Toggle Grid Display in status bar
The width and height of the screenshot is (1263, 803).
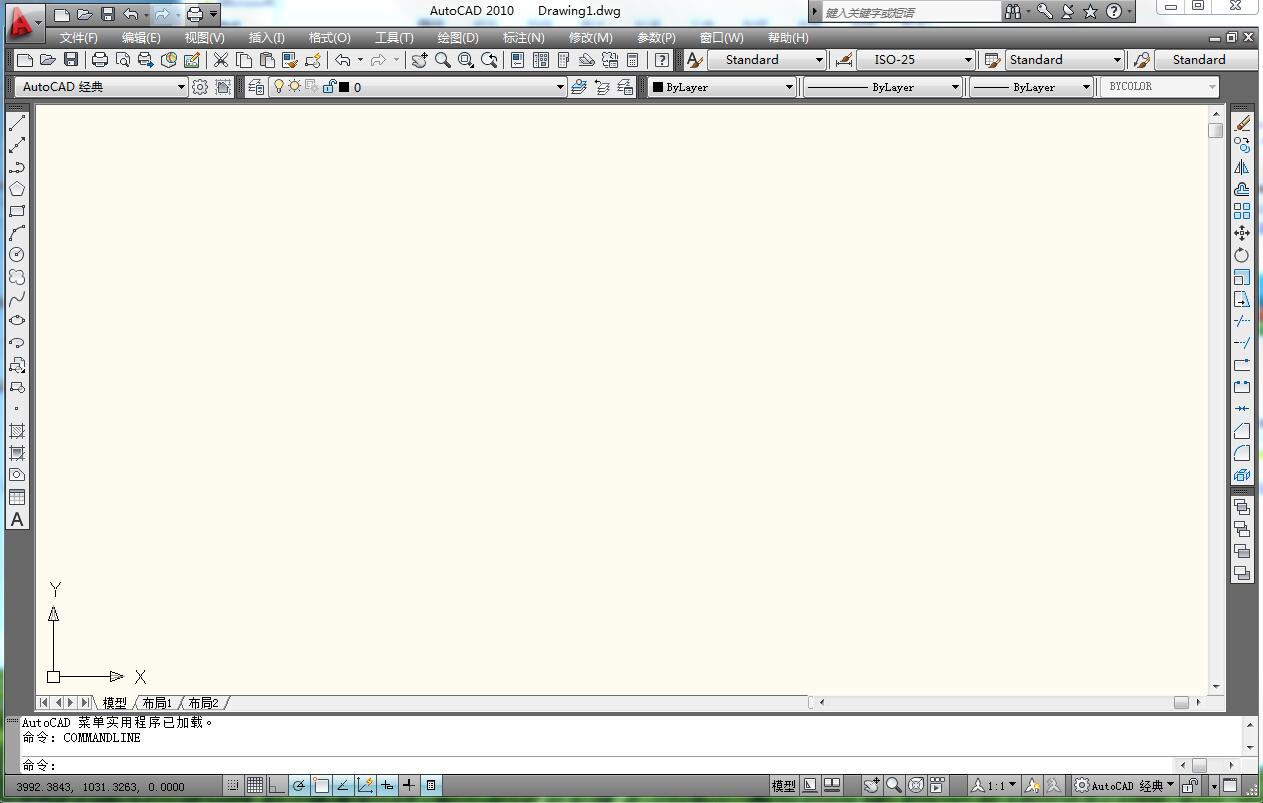(x=255, y=786)
